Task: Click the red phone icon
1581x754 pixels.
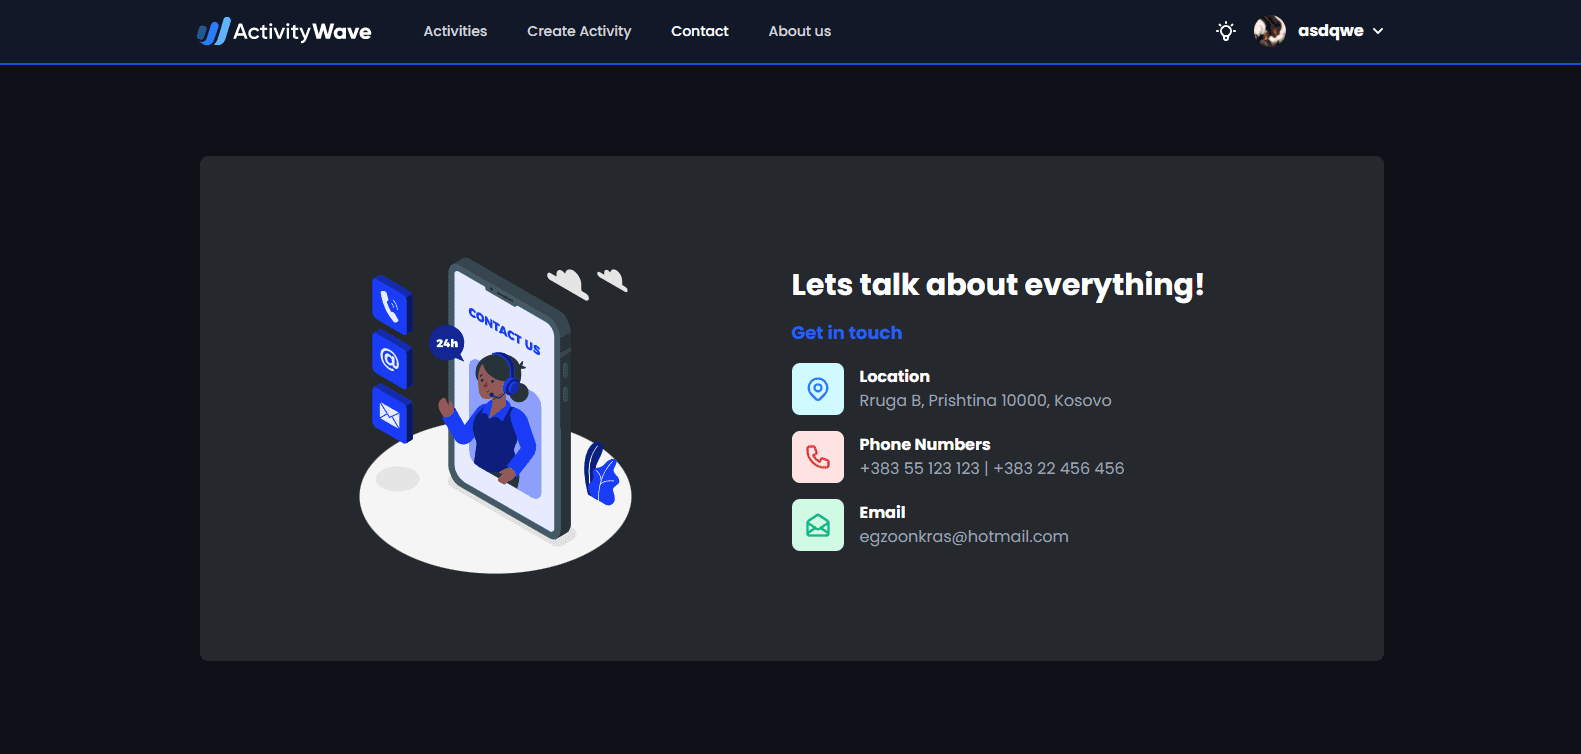Action: tap(818, 457)
